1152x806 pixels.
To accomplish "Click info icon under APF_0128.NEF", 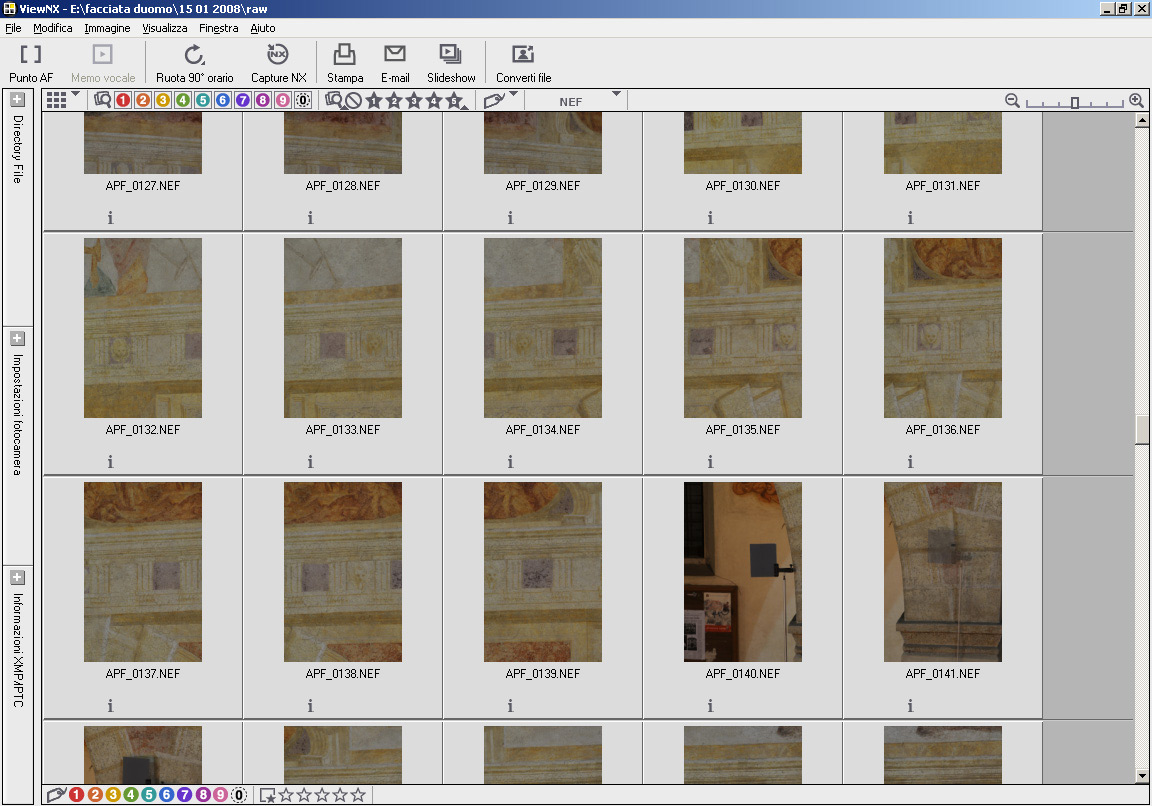I will point(310,217).
